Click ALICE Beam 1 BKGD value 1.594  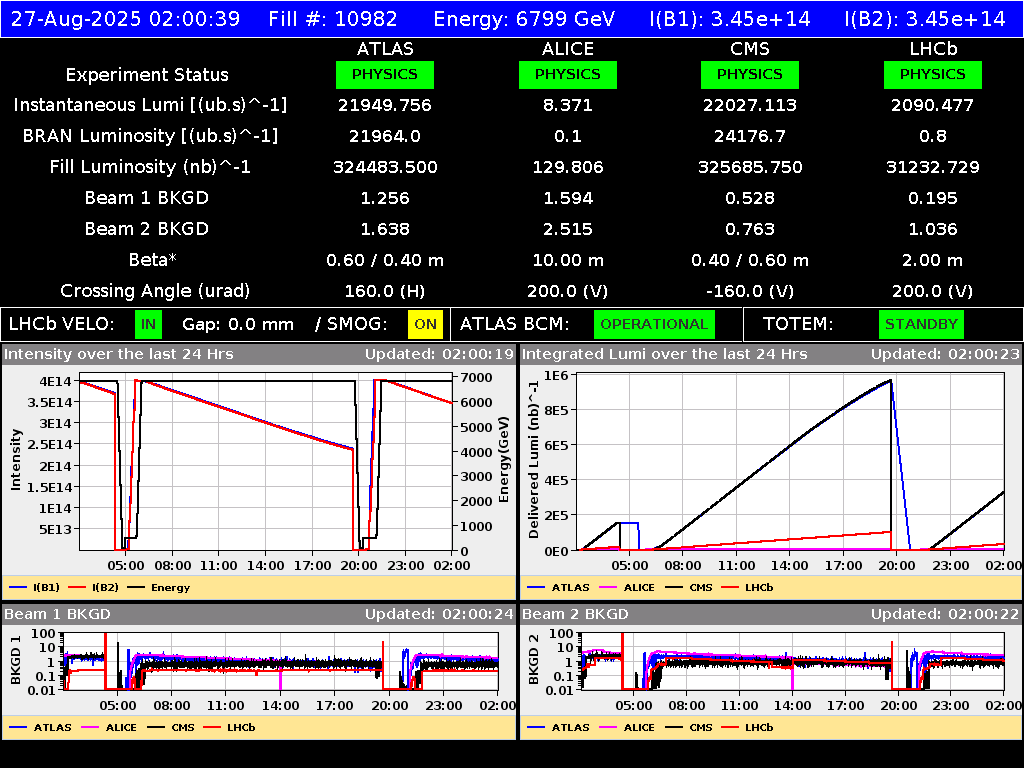(x=568, y=198)
